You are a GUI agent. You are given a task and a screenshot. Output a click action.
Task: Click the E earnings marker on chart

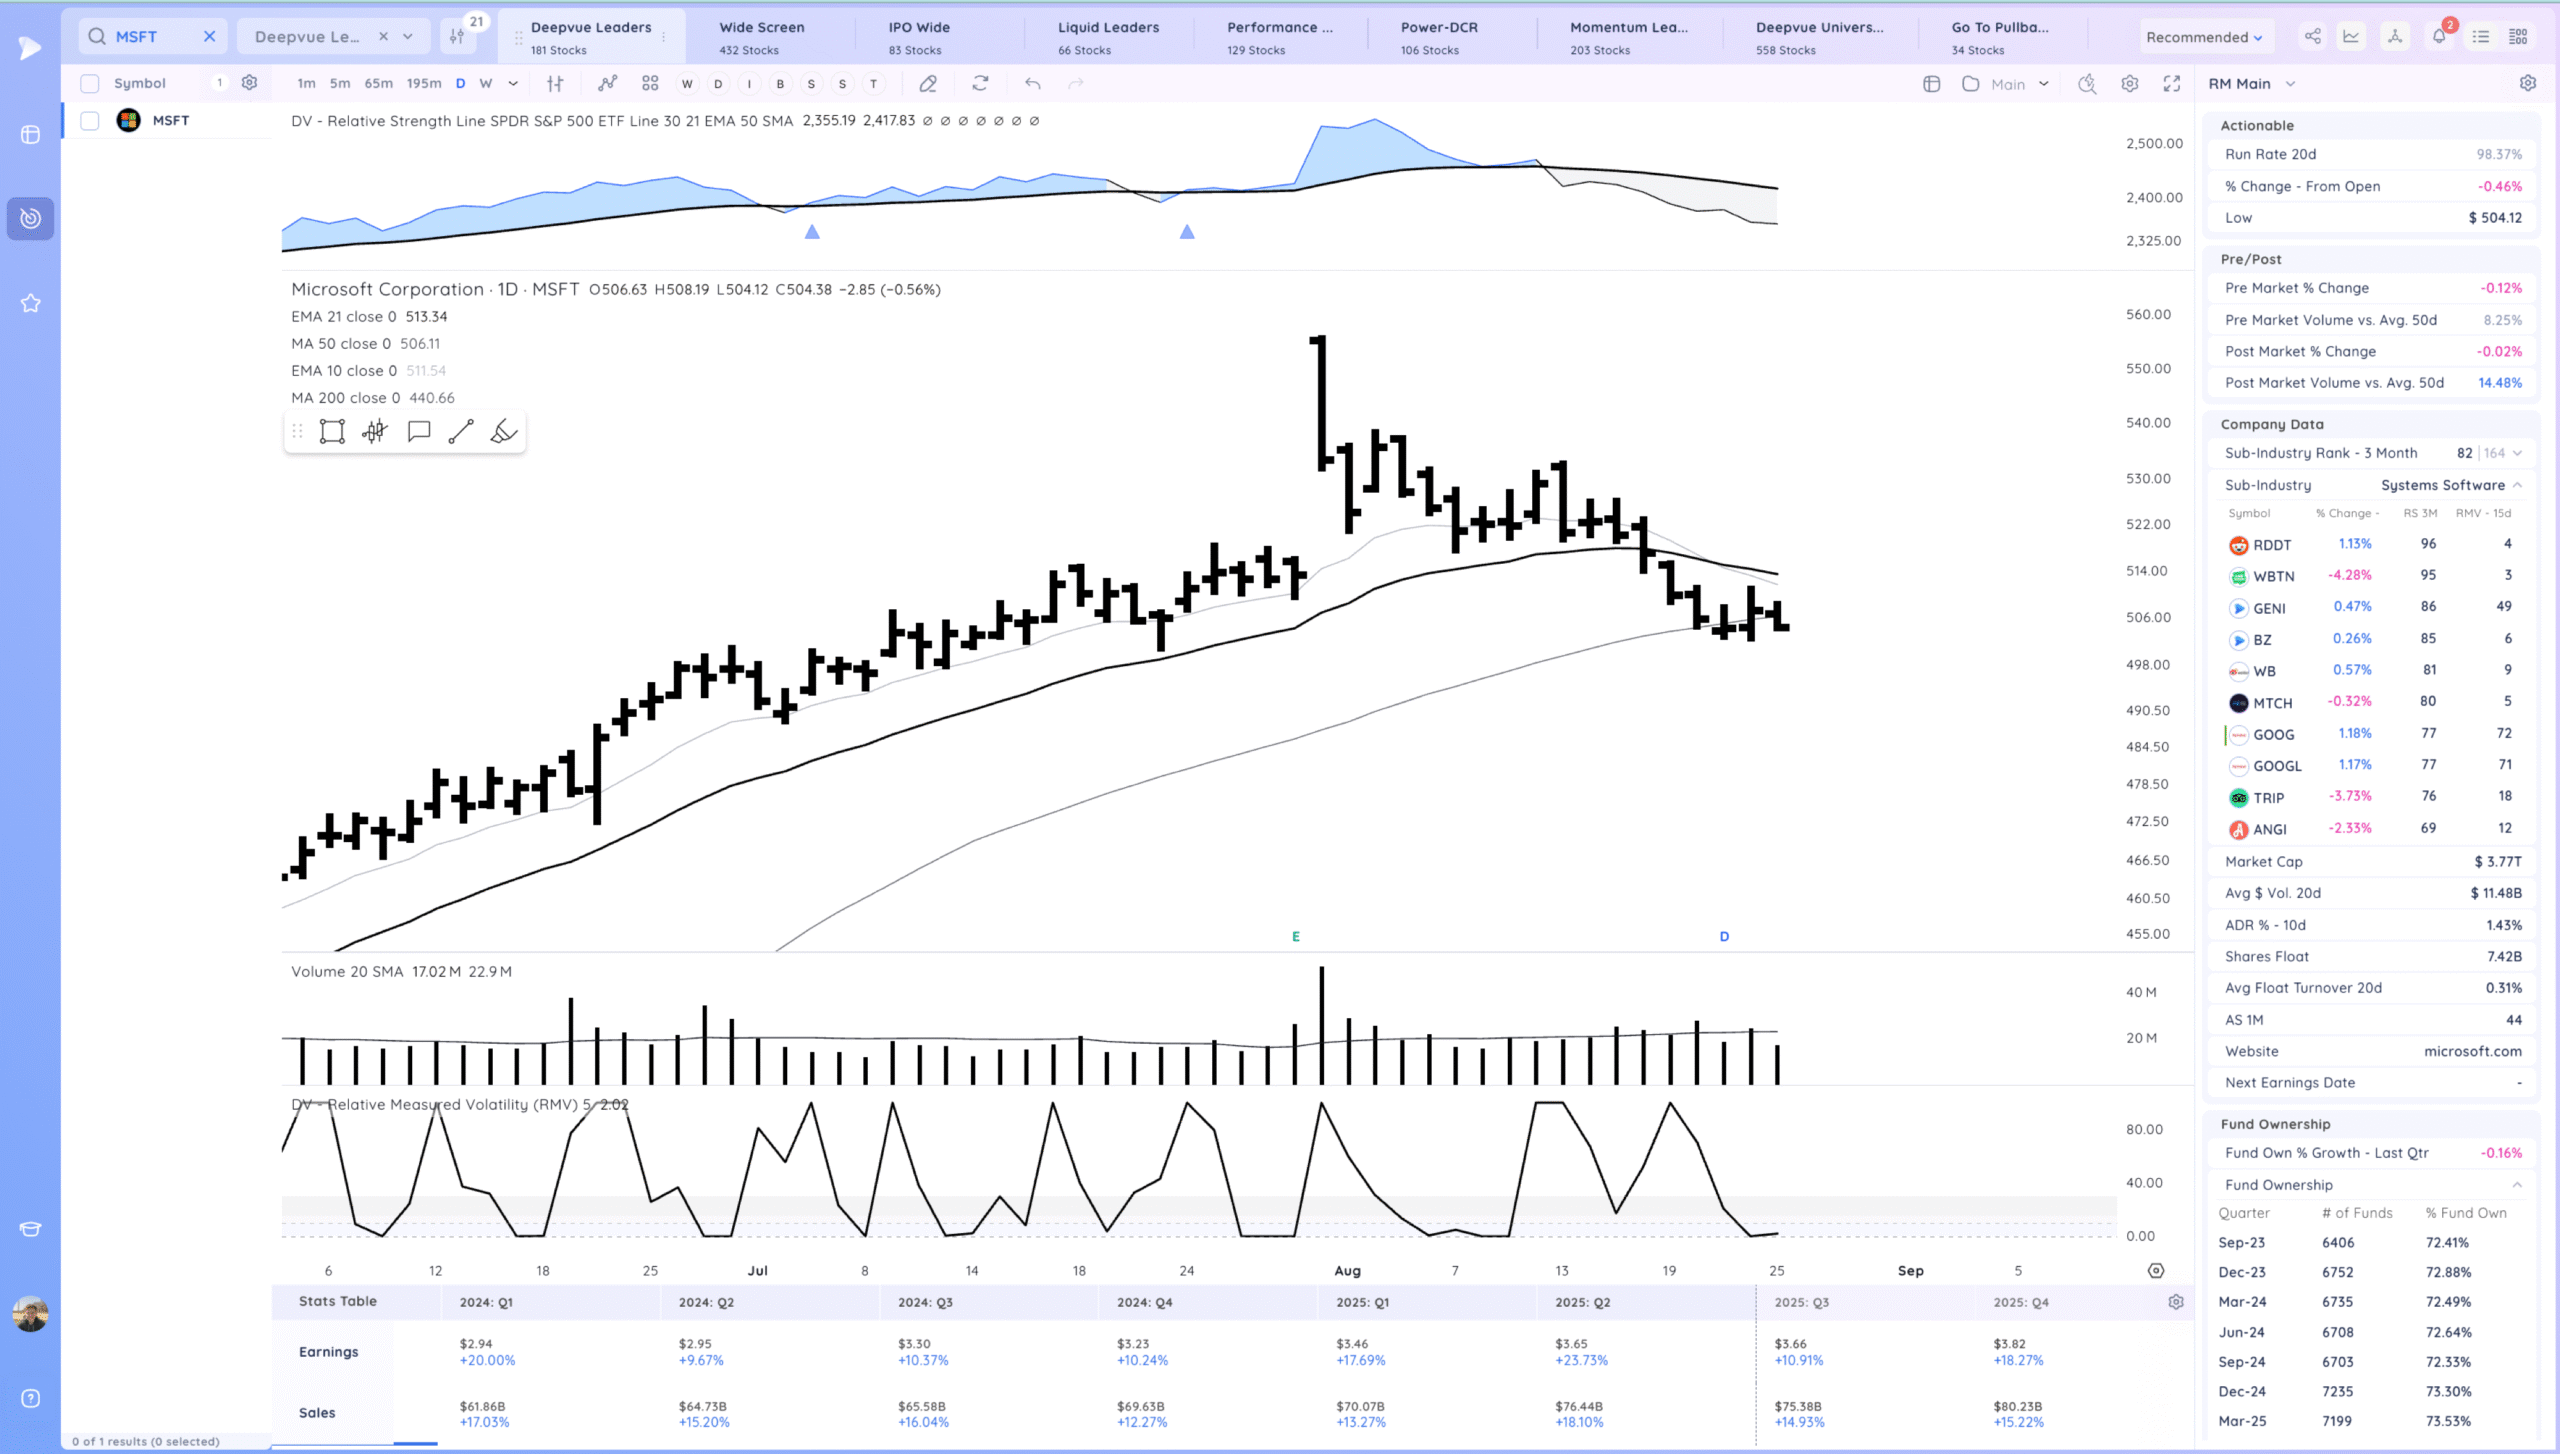[1296, 937]
